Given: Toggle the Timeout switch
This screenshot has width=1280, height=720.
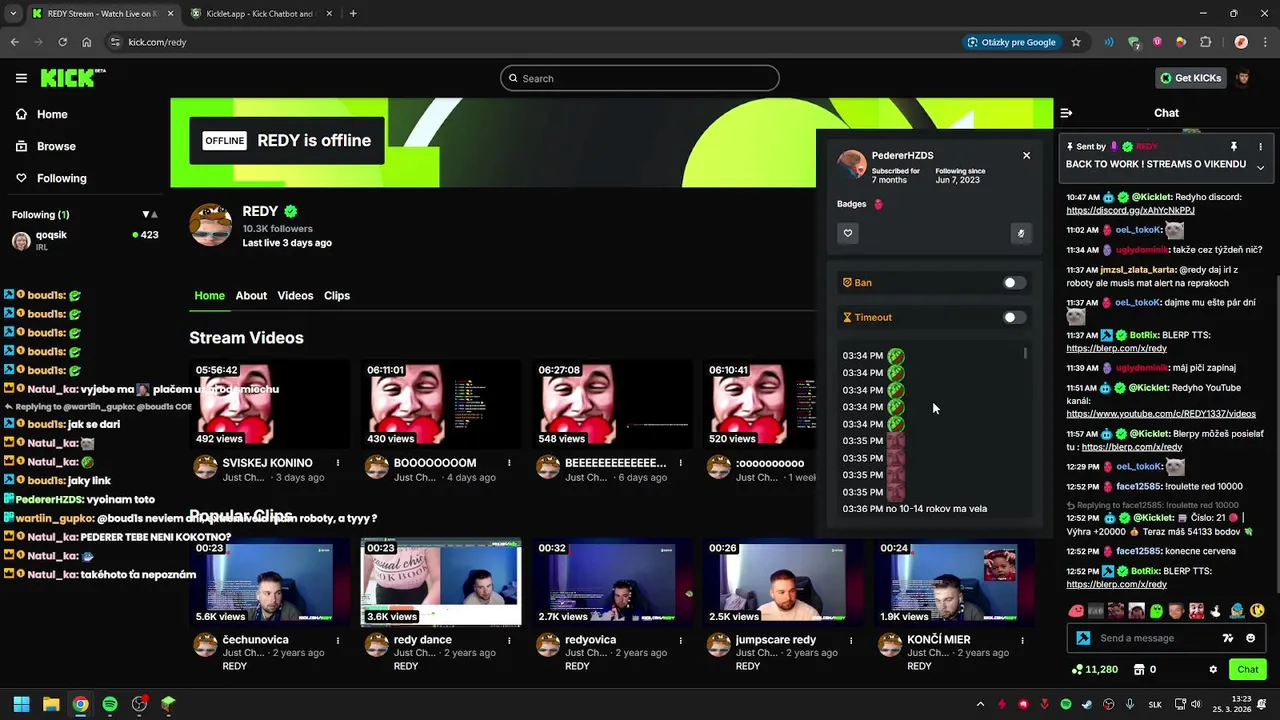Looking at the screenshot, I should (1014, 318).
